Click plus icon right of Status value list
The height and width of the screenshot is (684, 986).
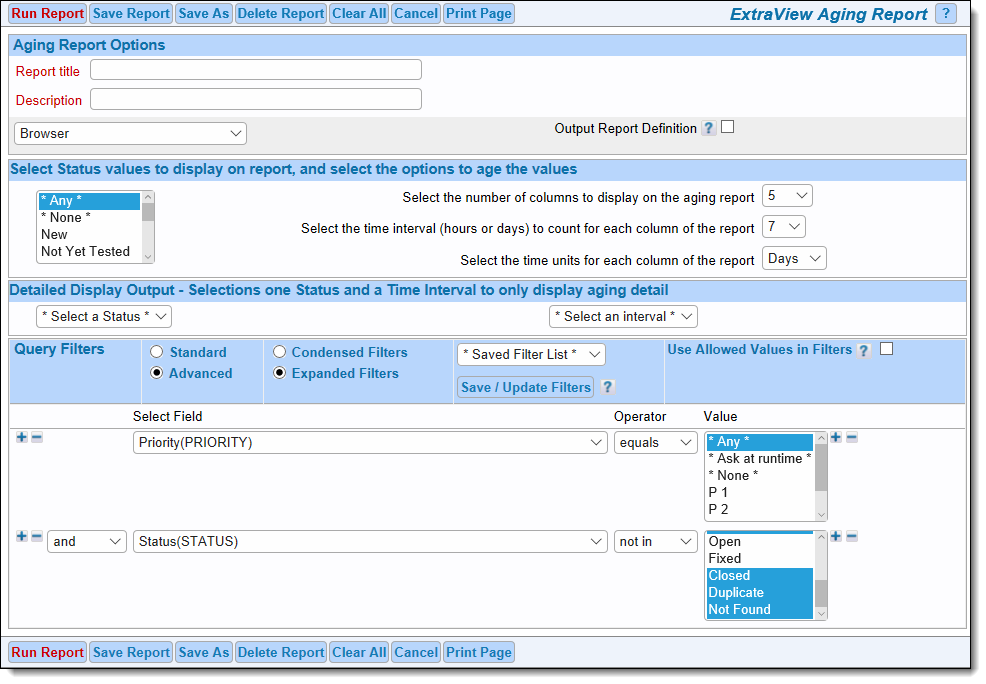(837, 537)
